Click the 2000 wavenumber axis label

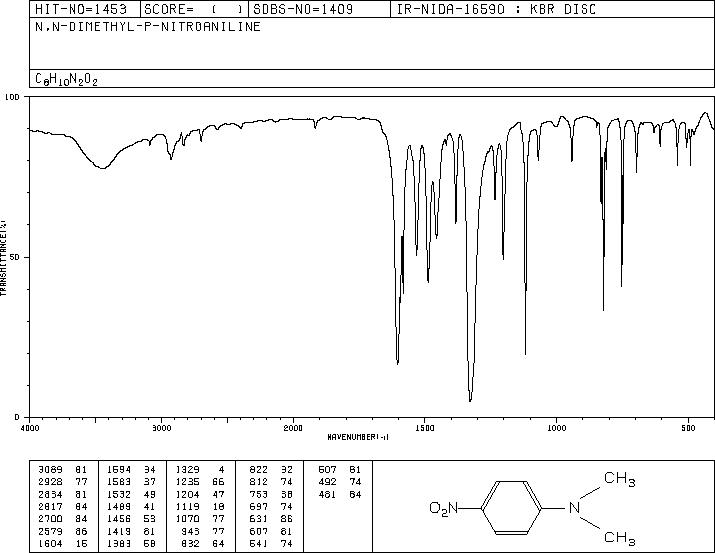(x=293, y=428)
